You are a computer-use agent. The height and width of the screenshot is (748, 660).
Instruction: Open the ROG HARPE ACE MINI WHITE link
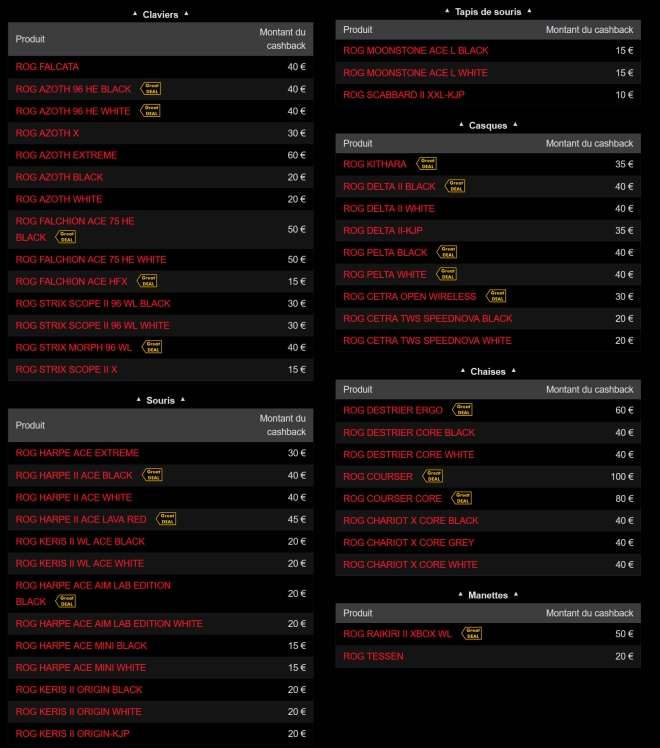[x=81, y=667]
